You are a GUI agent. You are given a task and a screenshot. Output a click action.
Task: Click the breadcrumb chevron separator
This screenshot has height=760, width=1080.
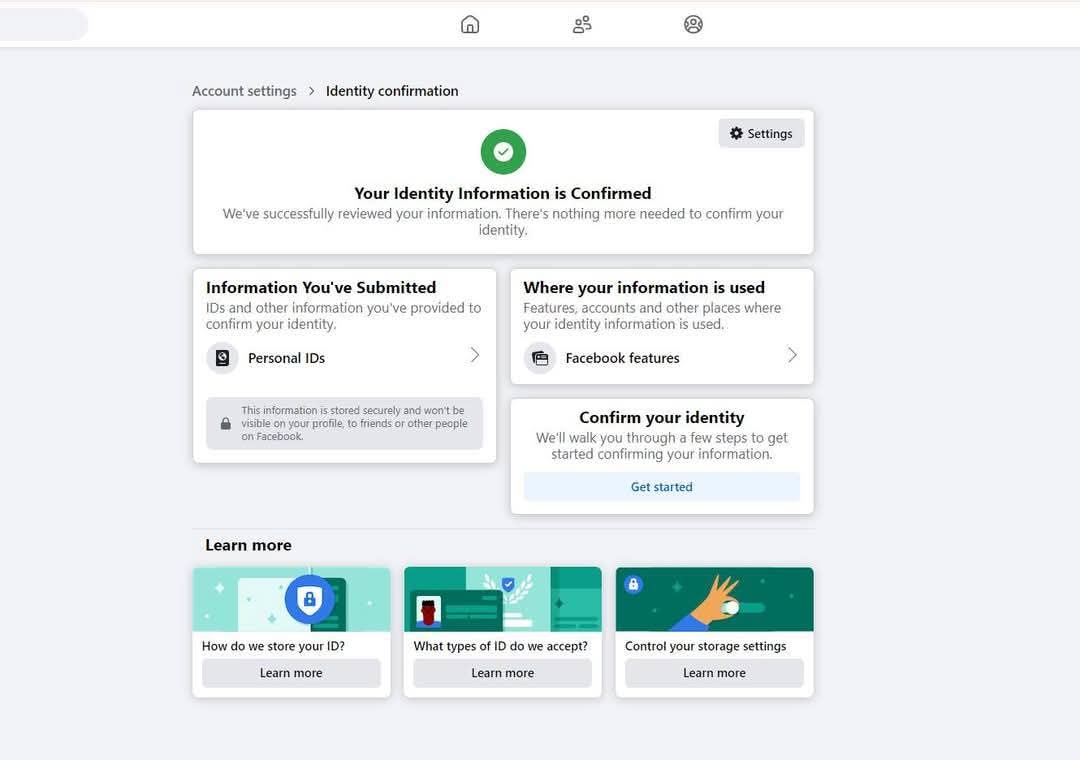(311, 91)
